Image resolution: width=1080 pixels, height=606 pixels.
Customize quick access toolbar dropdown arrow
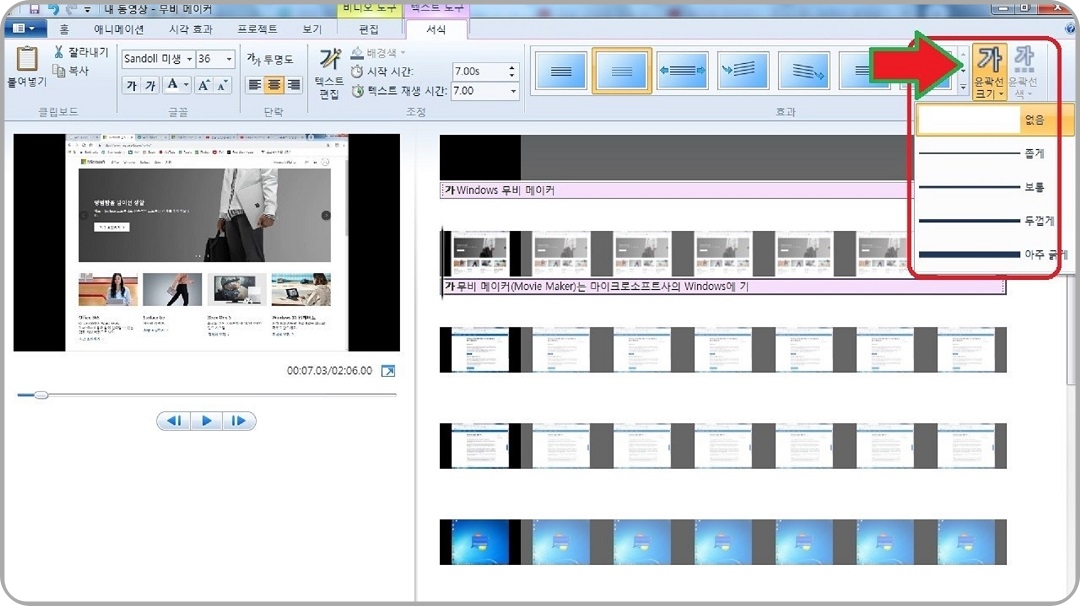point(87,10)
